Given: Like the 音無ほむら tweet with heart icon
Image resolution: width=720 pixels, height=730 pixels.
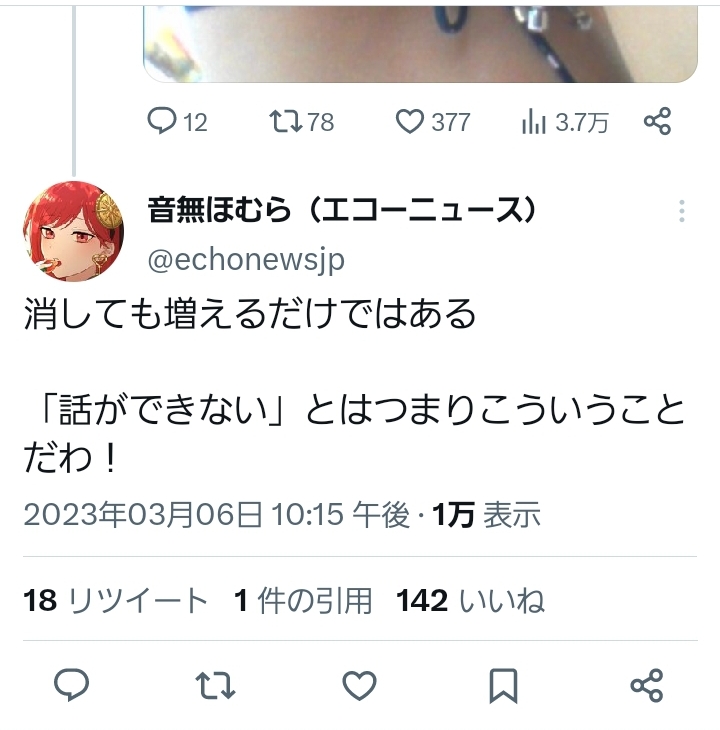Looking at the screenshot, I should 359,685.
